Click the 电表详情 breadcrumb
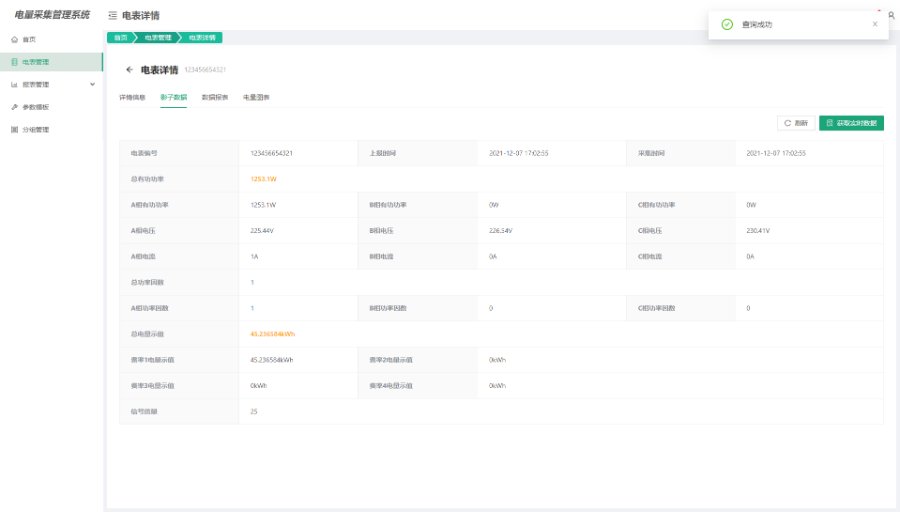The height and width of the screenshot is (512, 900). point(202,38)
